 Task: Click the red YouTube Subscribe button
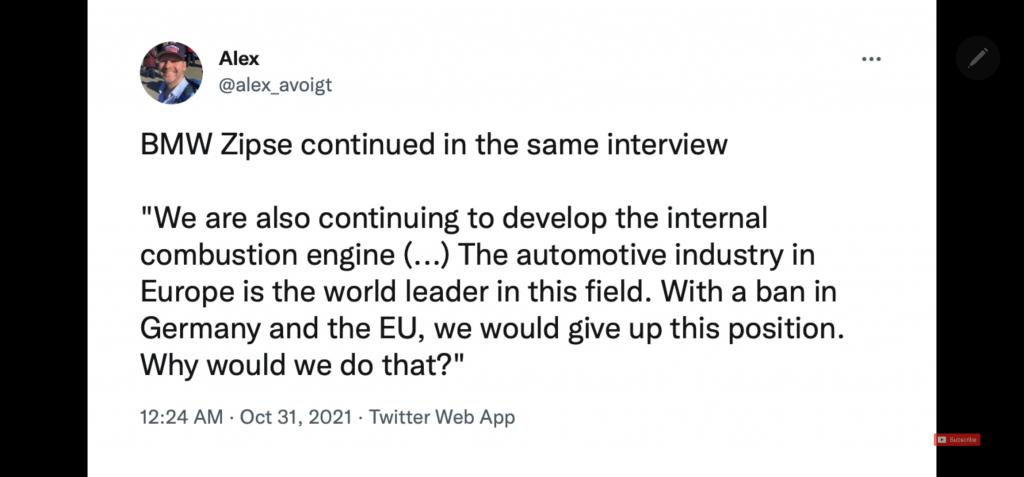(x=957, y=440)
